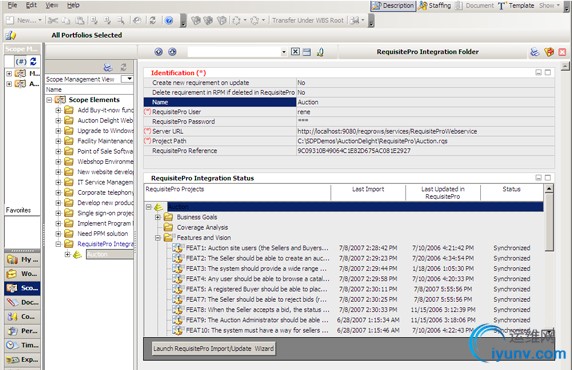Click the blue help question mark icon
Viewport: 572px width, 370px height.
(x=169, y=20)
